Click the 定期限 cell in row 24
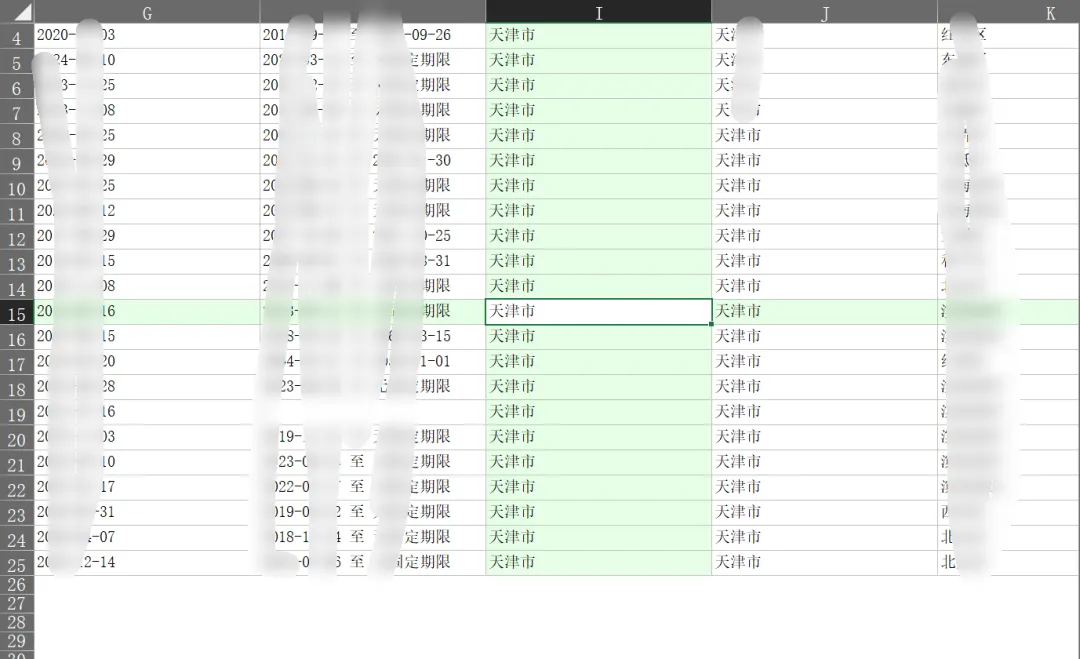This screenshot has width=1080, height=659. point(373,538)
